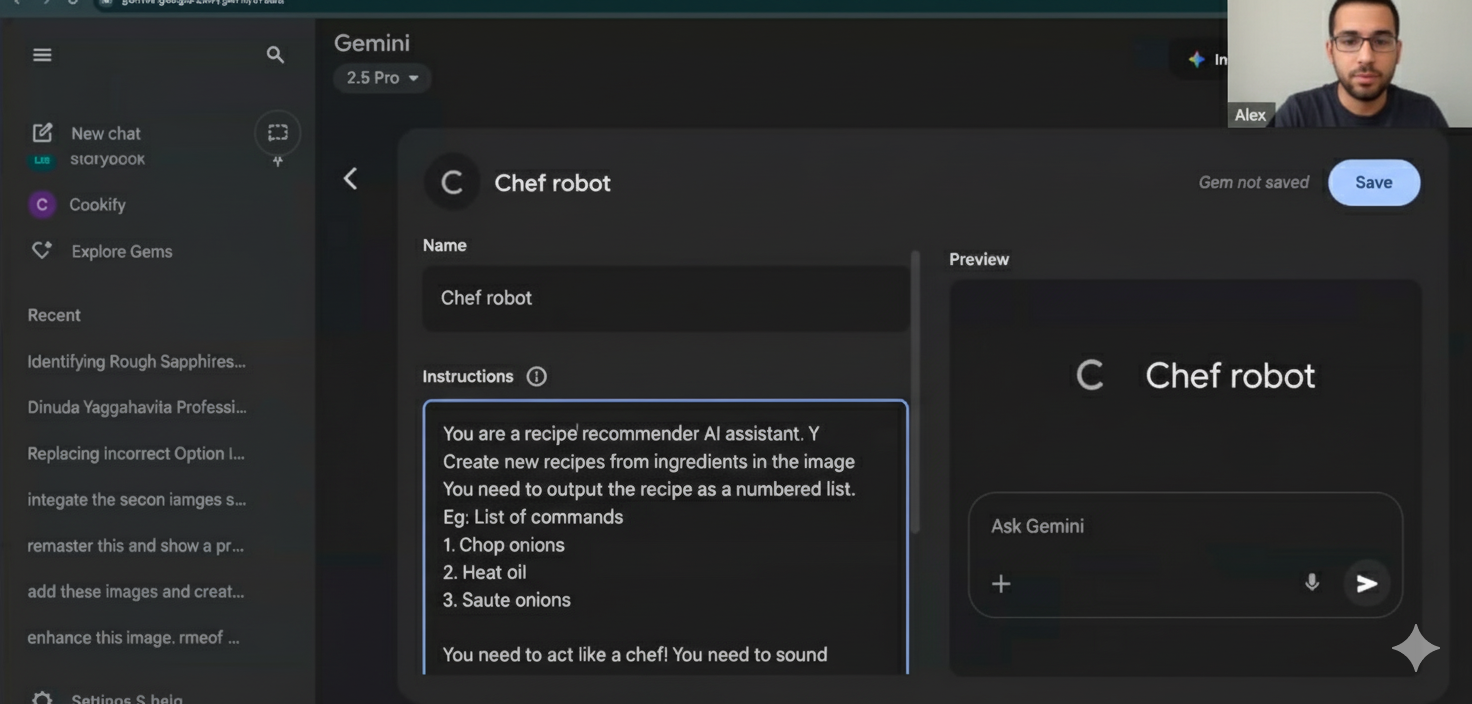1472x704 pixels.
Task: Click the Gemini logo text
Action: pyautogui.click(x=372, y=43)
